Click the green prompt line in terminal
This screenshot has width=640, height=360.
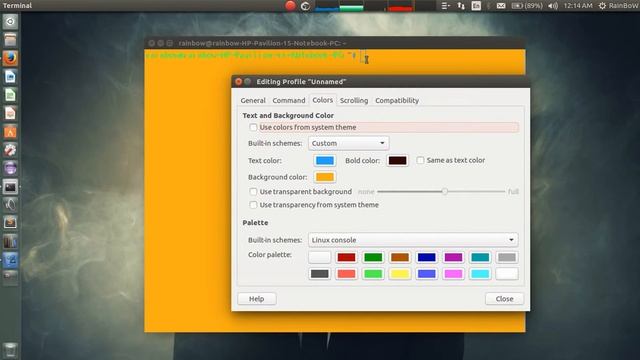(251, 55)
